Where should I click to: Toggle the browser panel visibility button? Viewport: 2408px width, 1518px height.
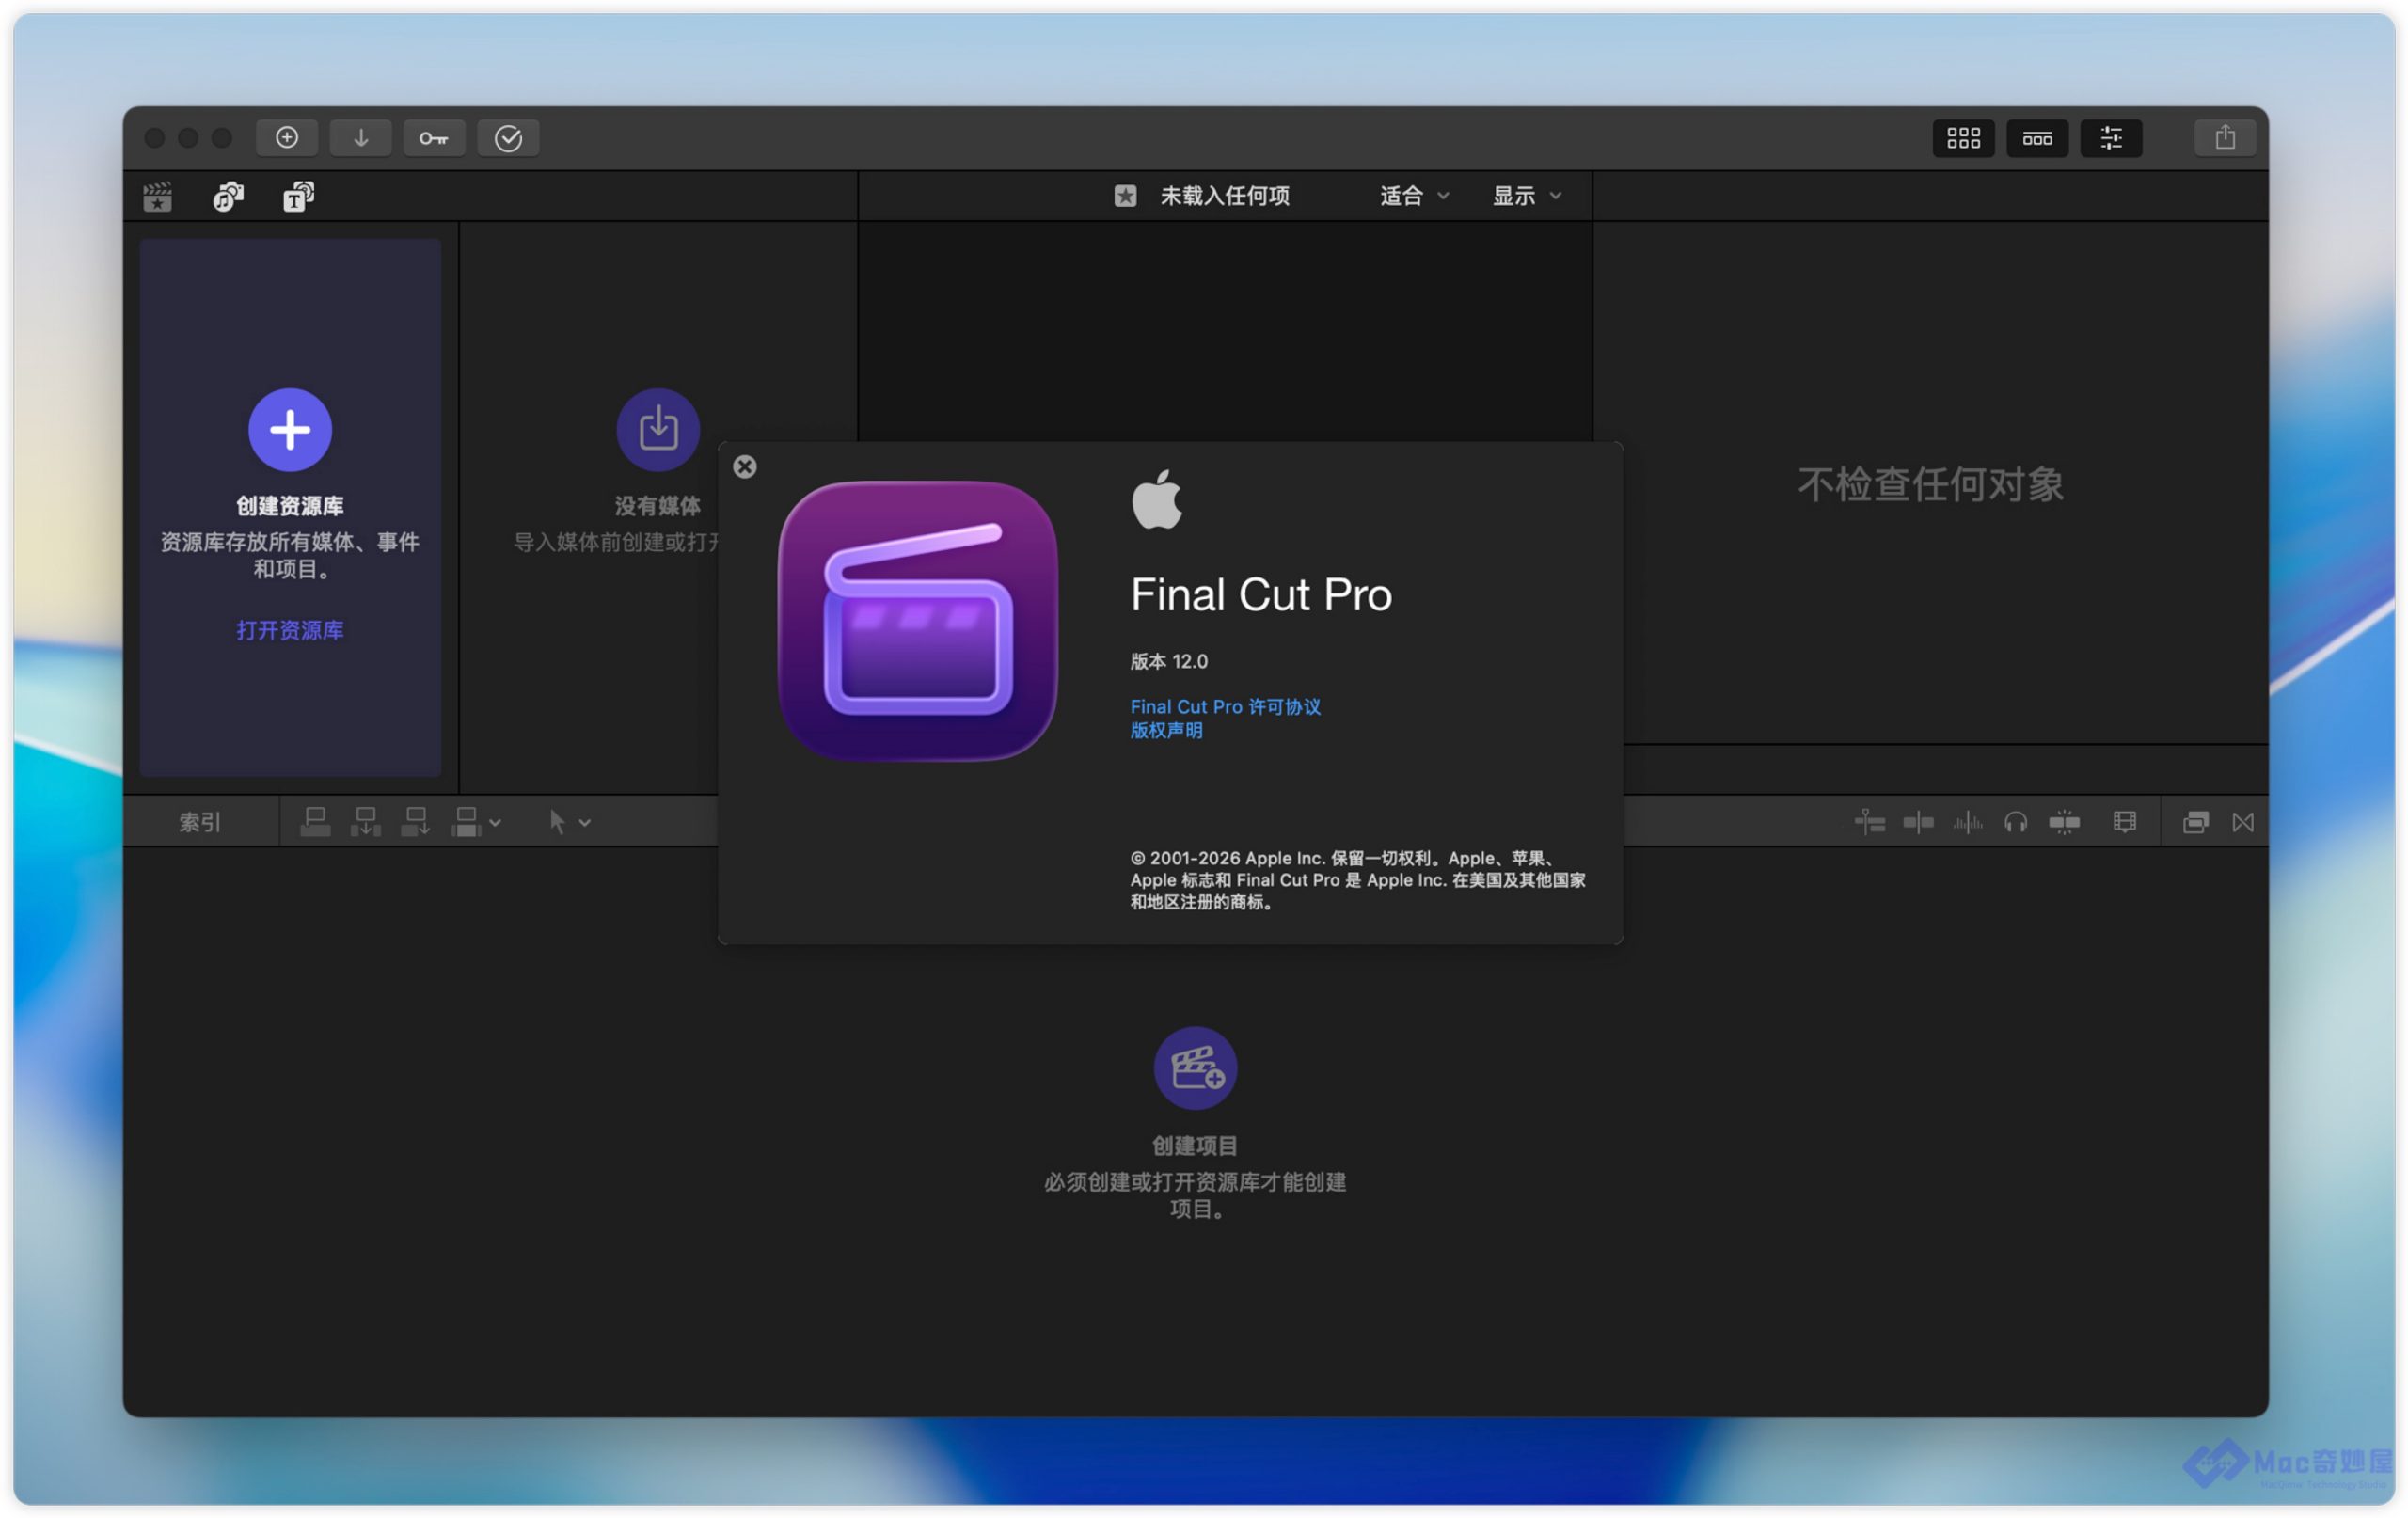[x=1962, y=138]
